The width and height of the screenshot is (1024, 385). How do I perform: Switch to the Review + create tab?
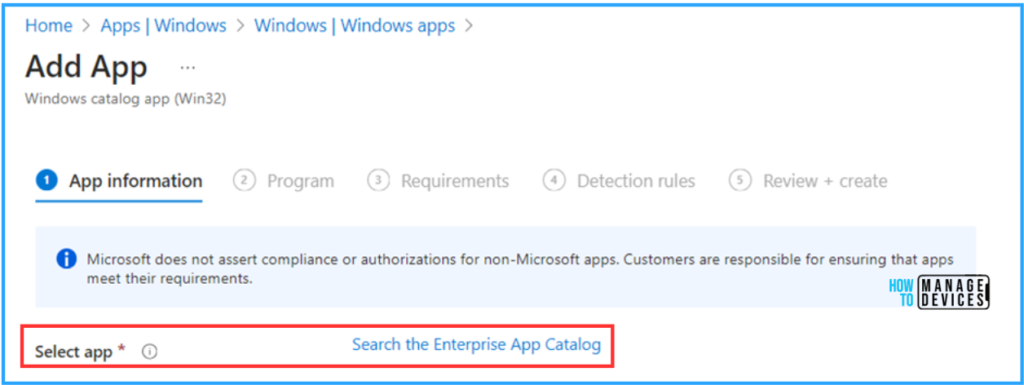coord(808,181)
